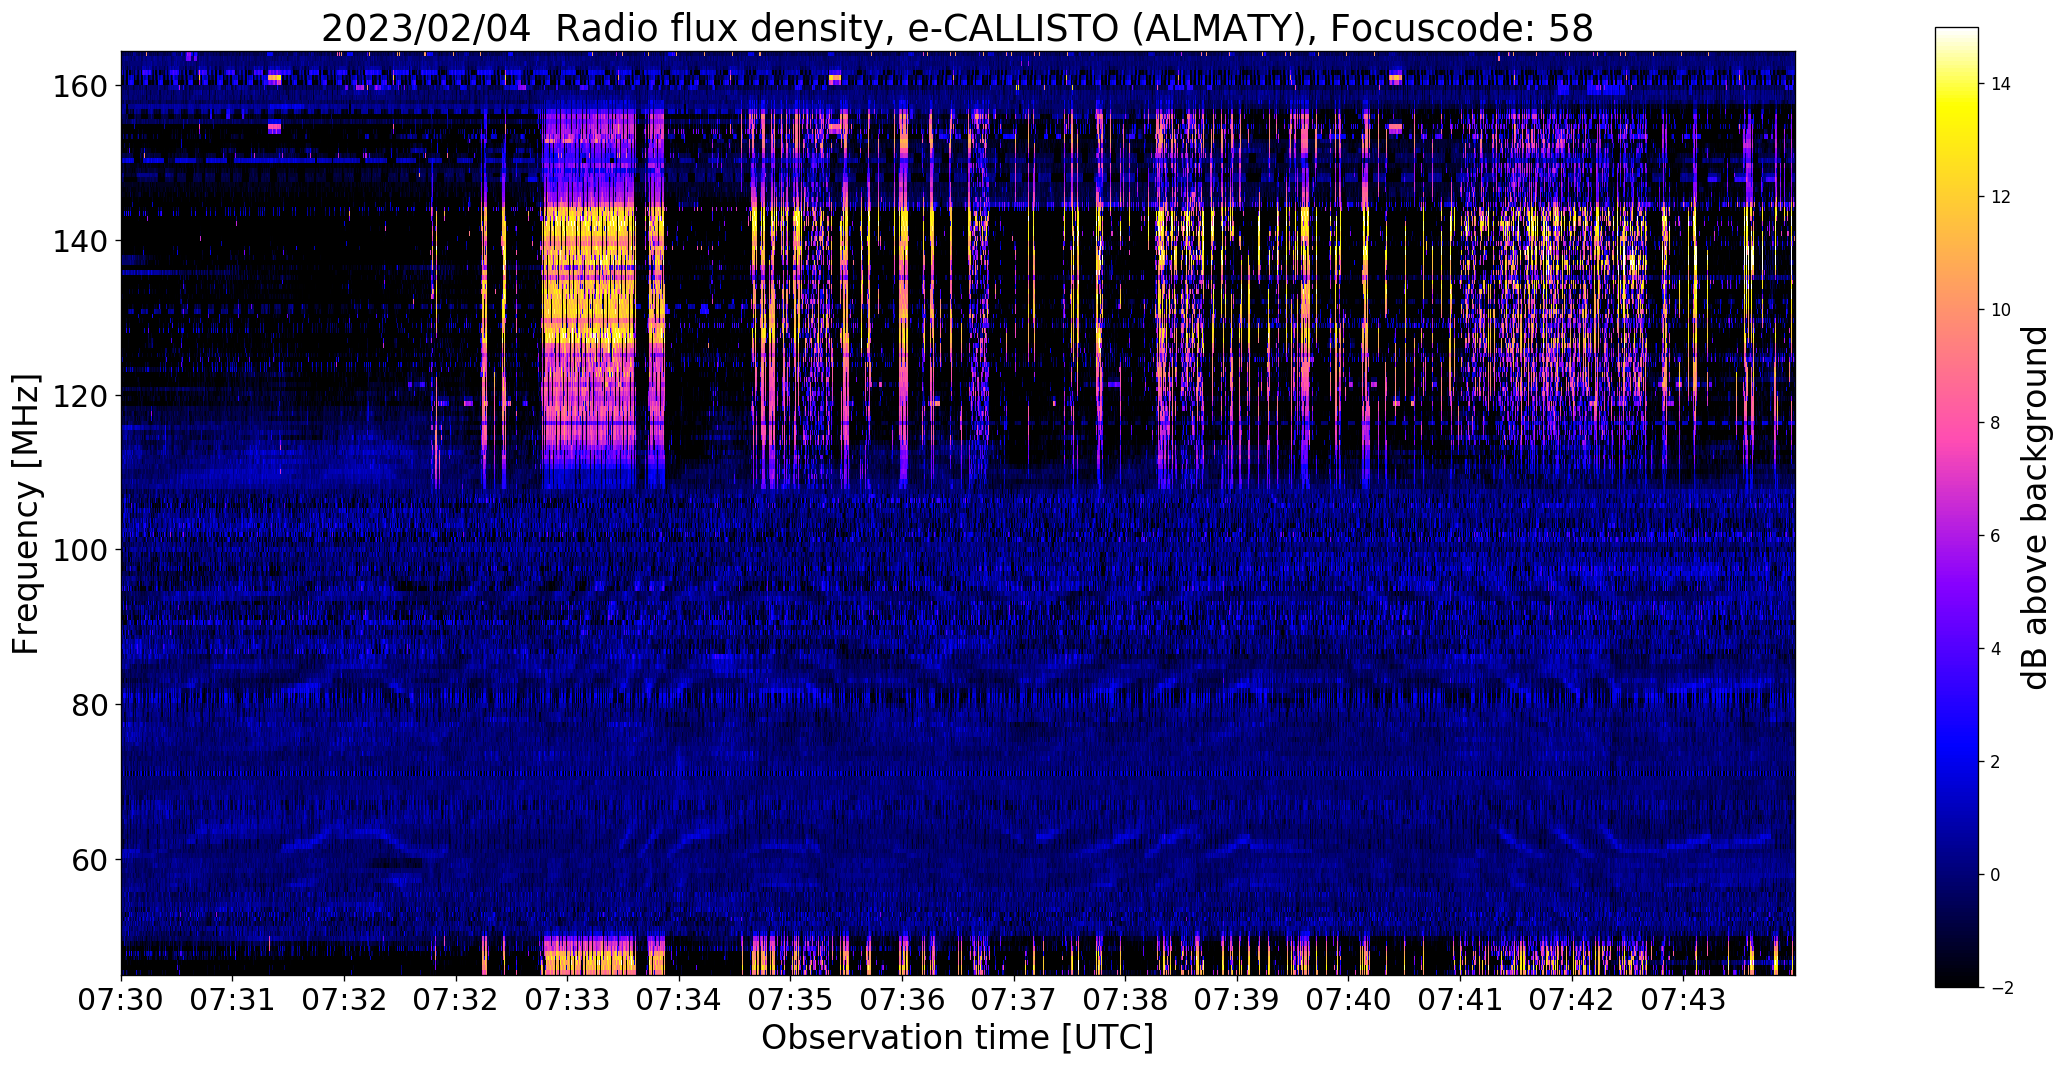Click the "Frequency [MHz]" y-axis label

tap(26, 514)
